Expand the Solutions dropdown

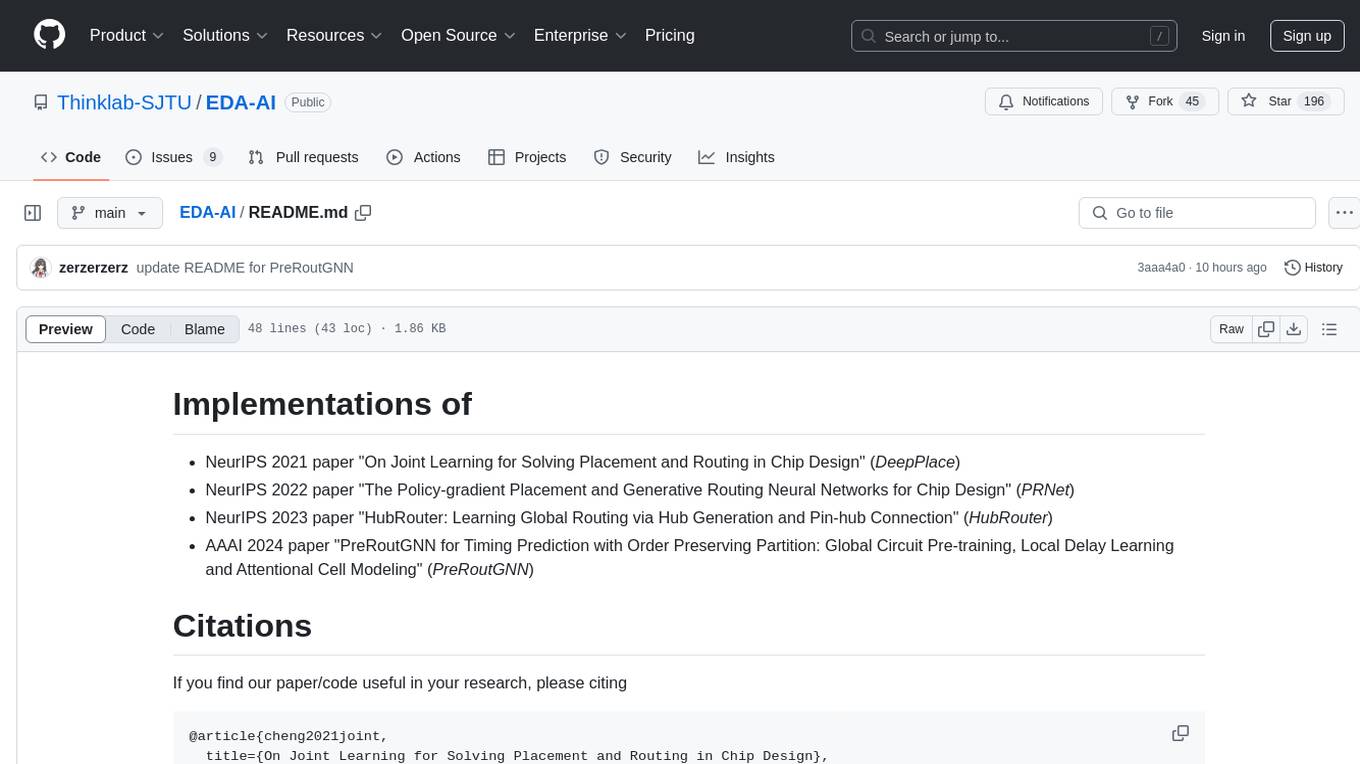[225, 35]
